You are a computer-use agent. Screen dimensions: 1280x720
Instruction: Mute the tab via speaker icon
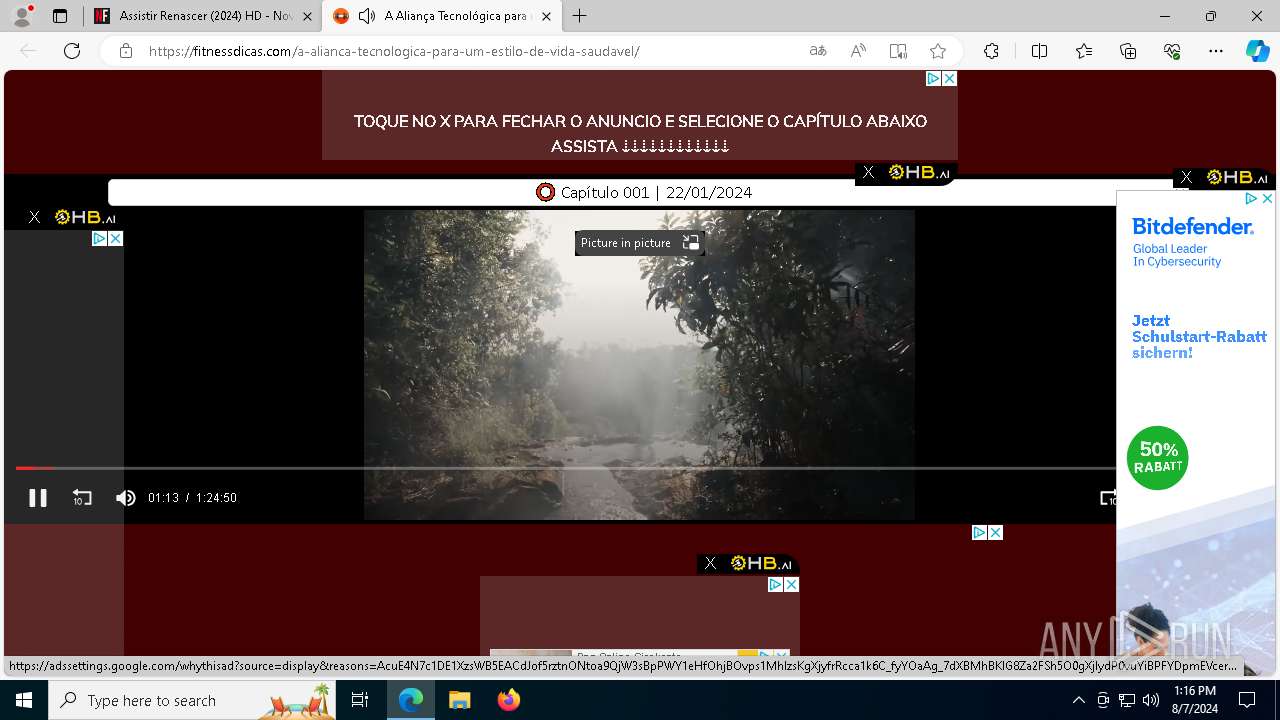[367, 16]
